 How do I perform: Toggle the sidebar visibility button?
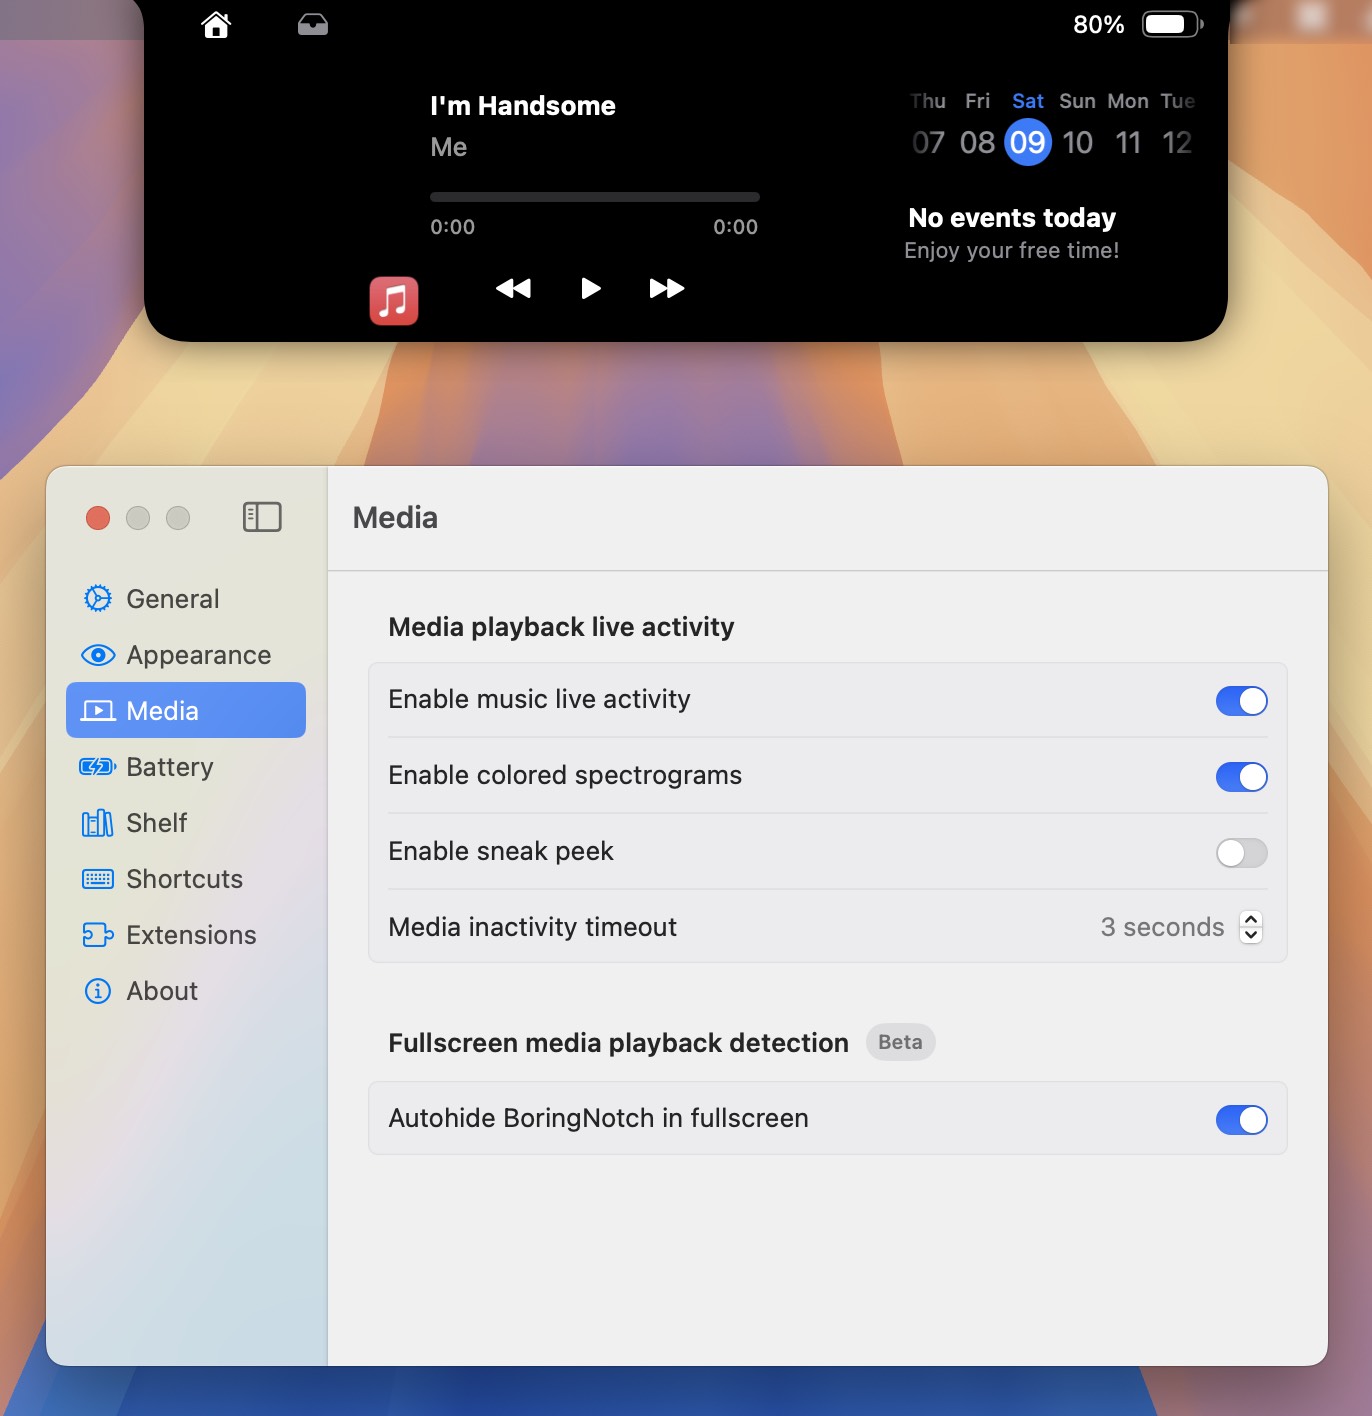click(x=261, y=518)
